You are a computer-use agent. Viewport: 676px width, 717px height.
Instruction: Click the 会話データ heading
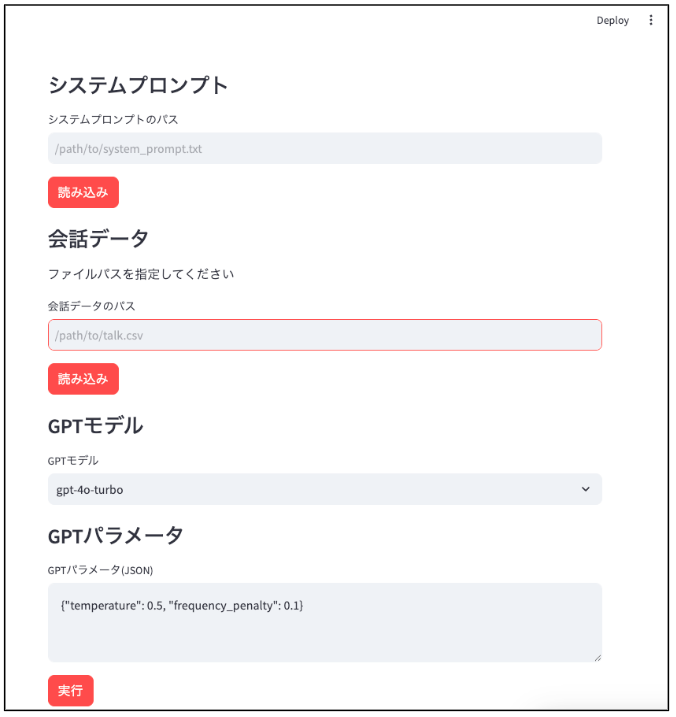click(98, 239)
